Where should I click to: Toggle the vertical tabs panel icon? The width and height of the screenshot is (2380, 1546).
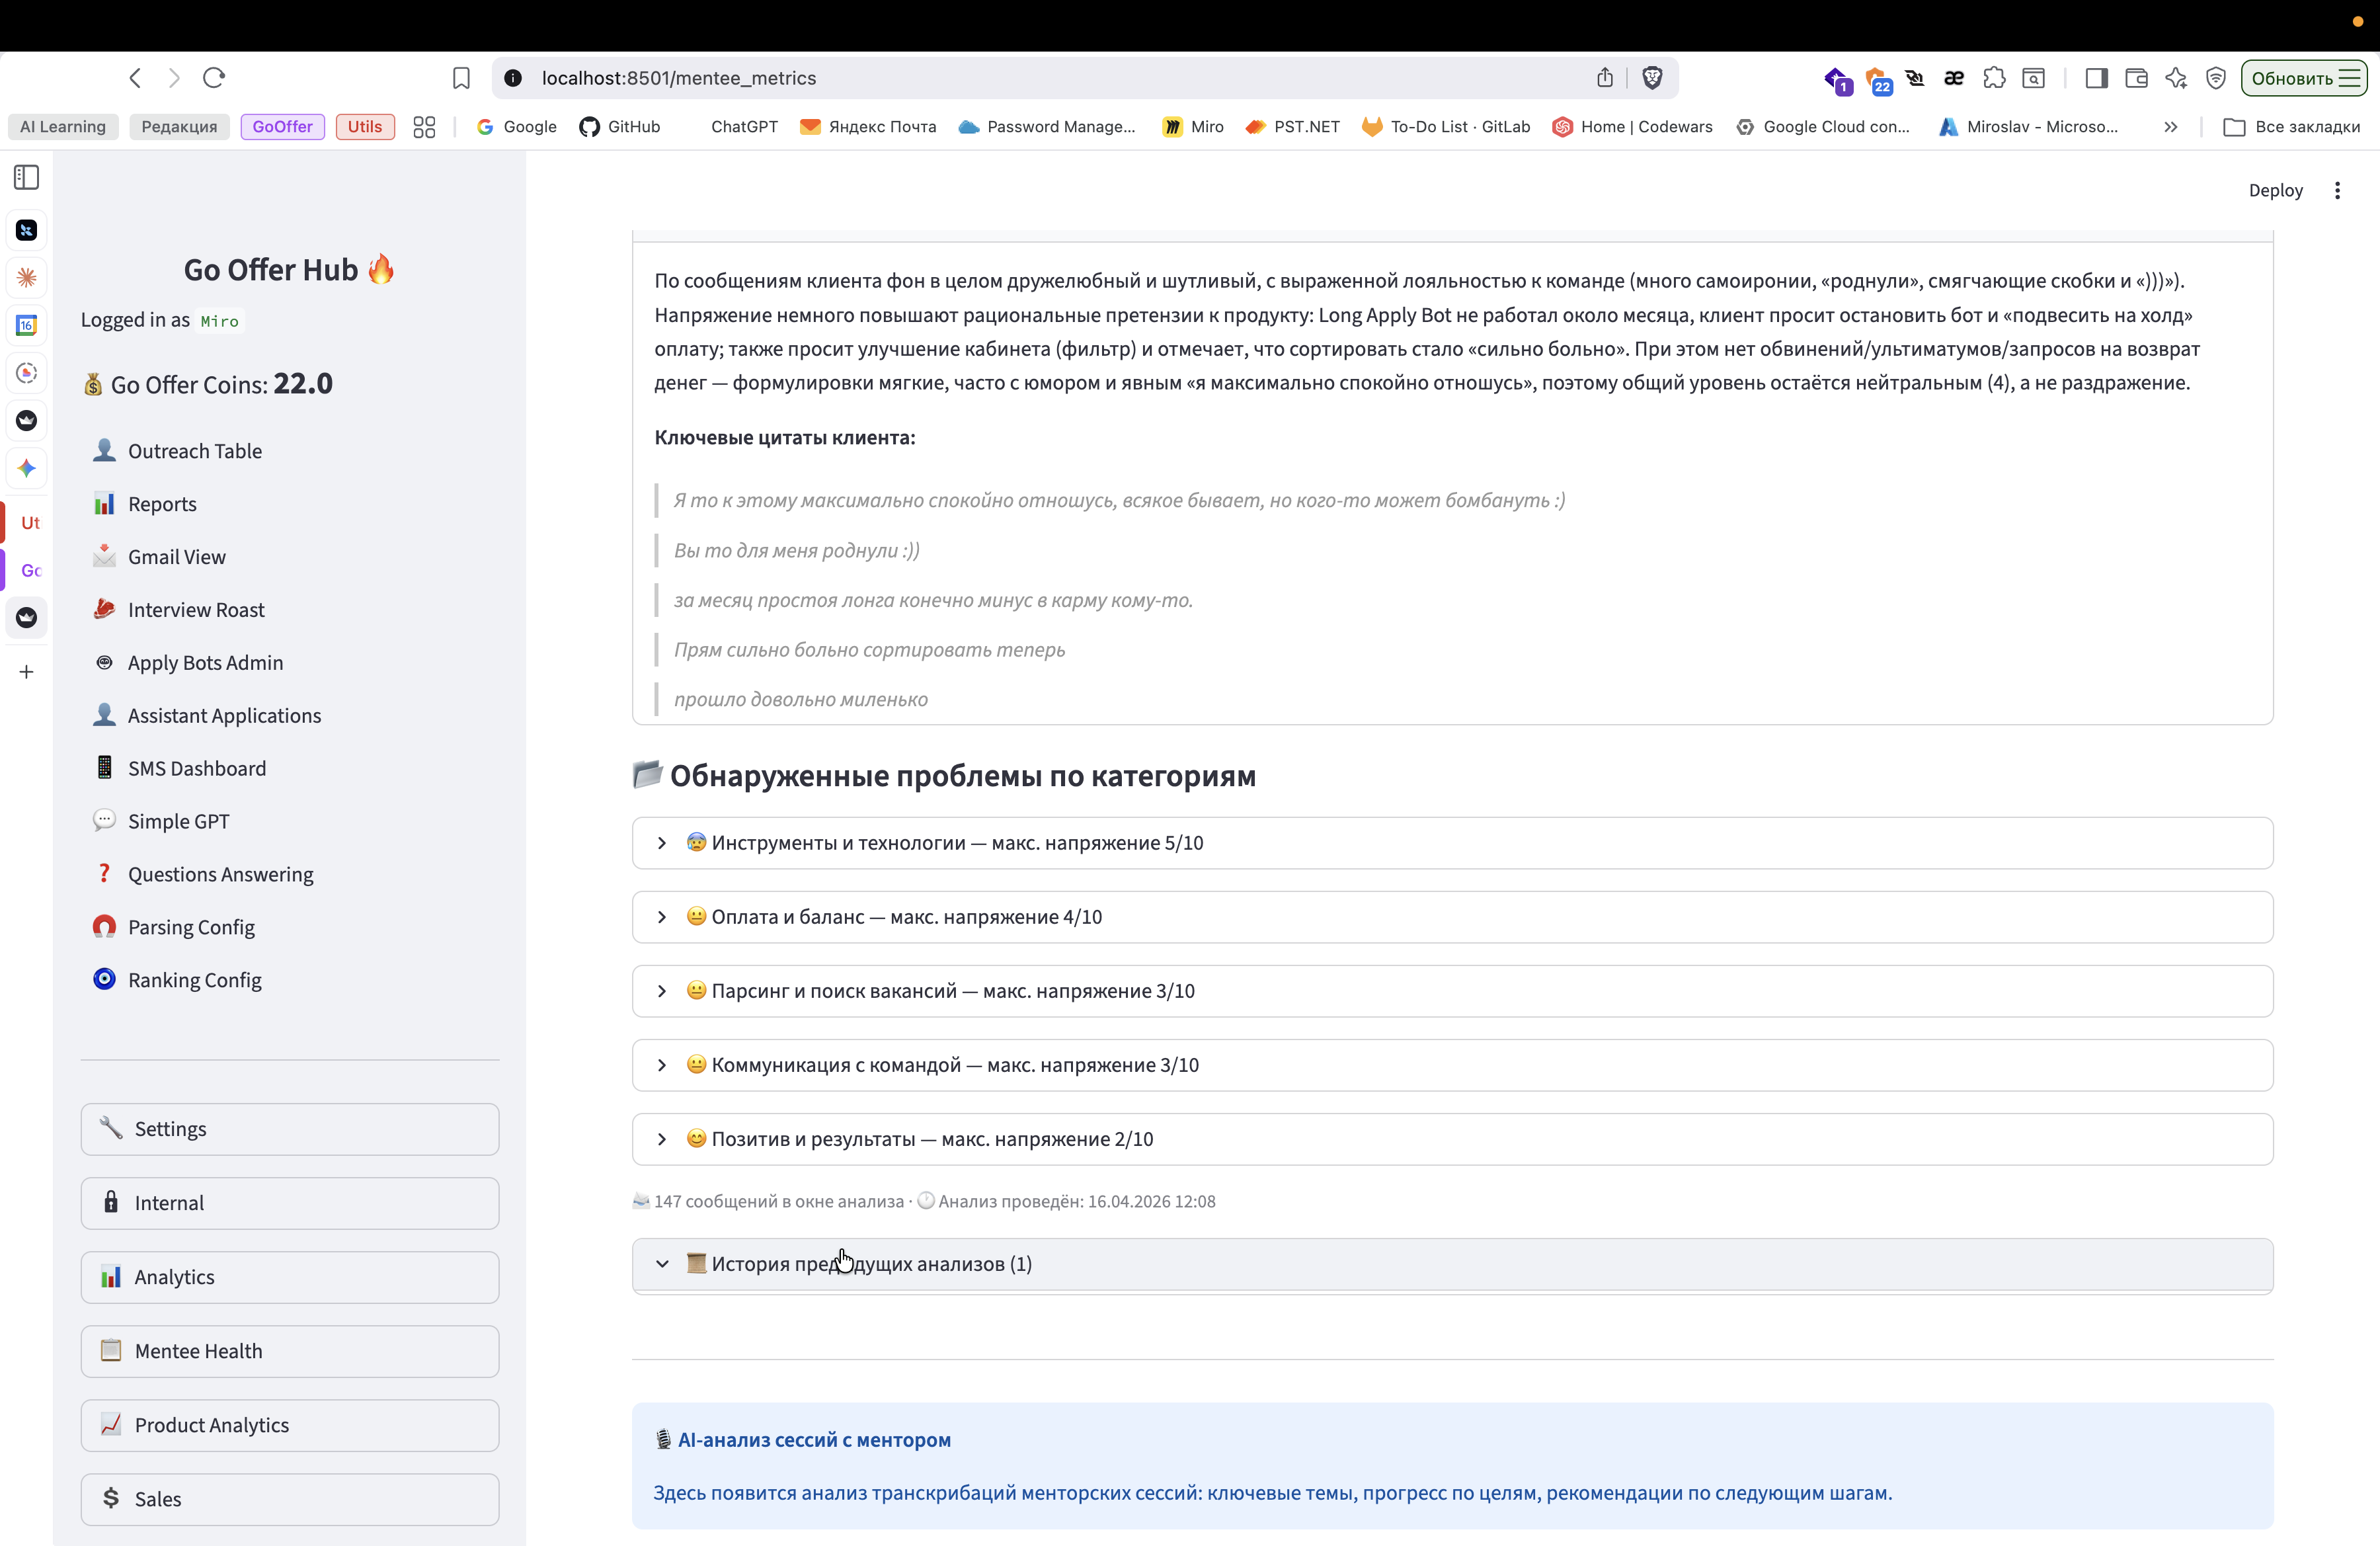[27, 178]
